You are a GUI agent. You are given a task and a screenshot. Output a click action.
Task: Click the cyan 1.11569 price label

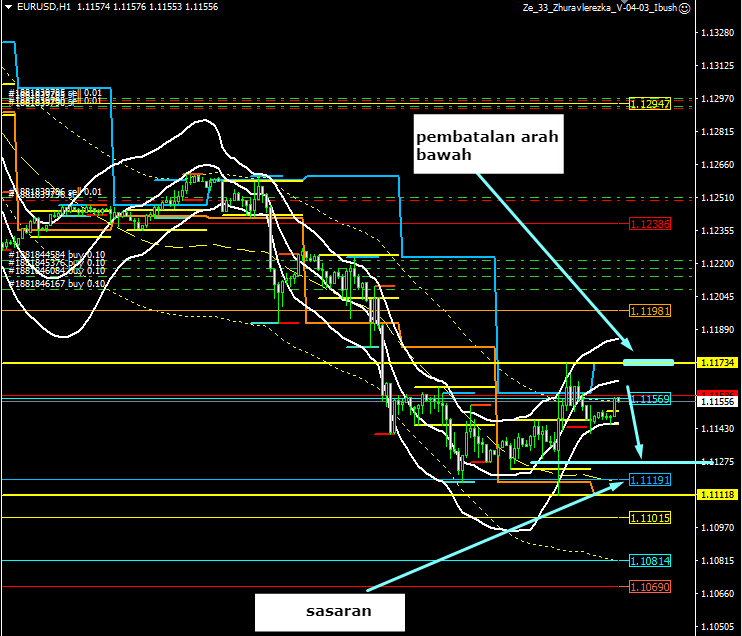650,399
